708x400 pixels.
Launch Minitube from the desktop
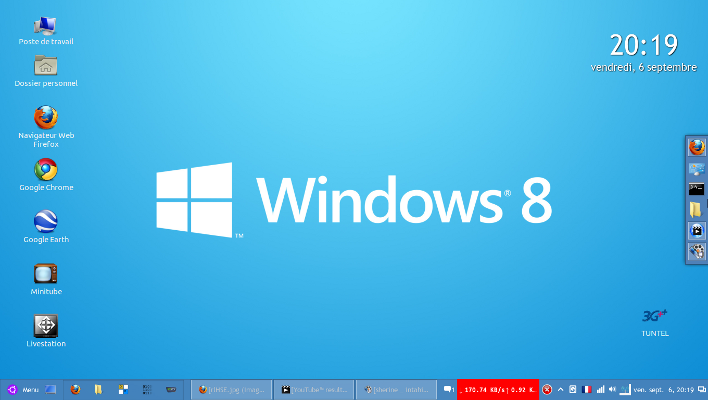click(x=45, y=274)
